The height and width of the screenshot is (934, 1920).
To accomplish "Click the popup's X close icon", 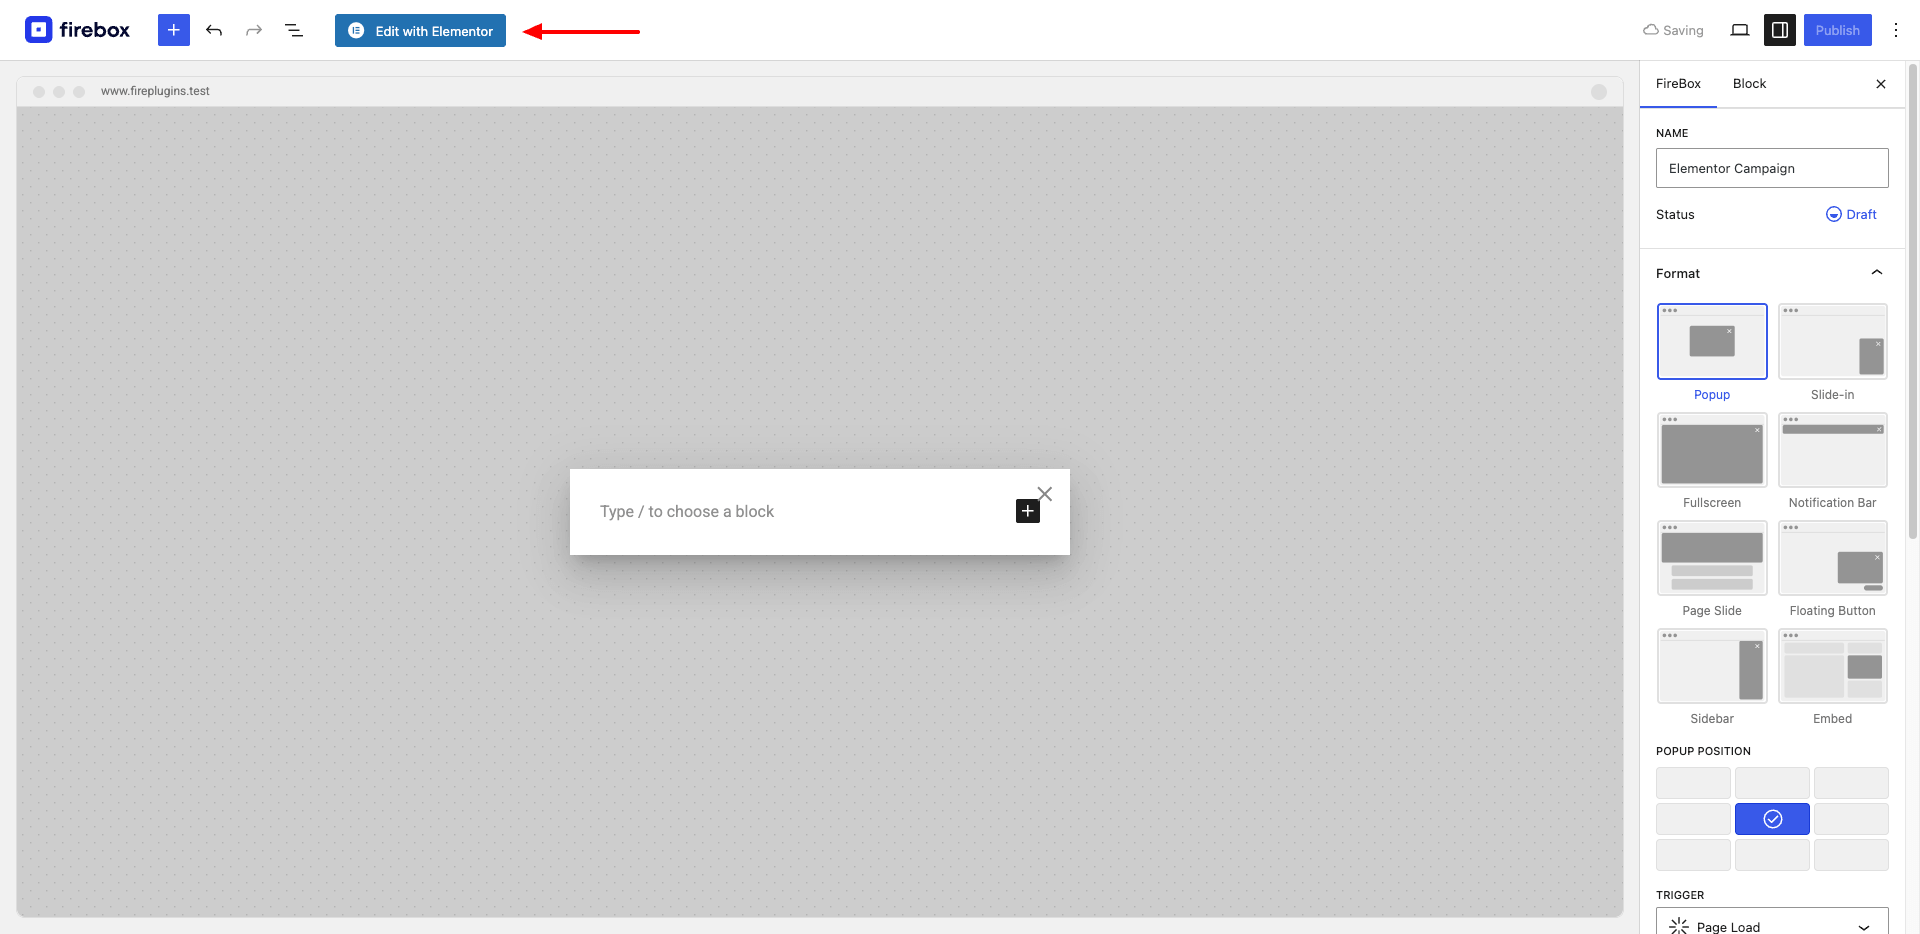I will point(1045,494).
